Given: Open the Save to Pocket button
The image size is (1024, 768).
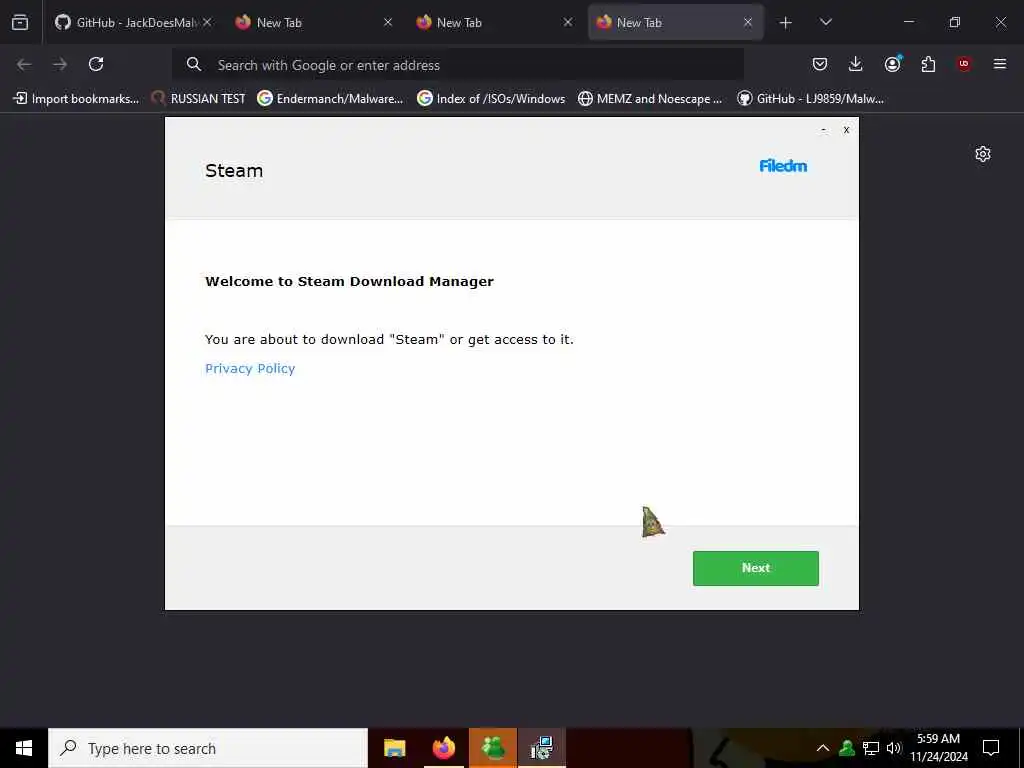Looking at the screenshot, I should pyautogui.click(x=820, y=64).
